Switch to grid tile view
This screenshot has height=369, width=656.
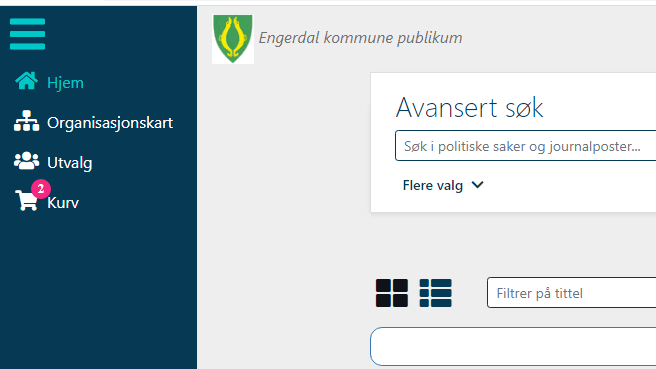[x=392, y=293]
